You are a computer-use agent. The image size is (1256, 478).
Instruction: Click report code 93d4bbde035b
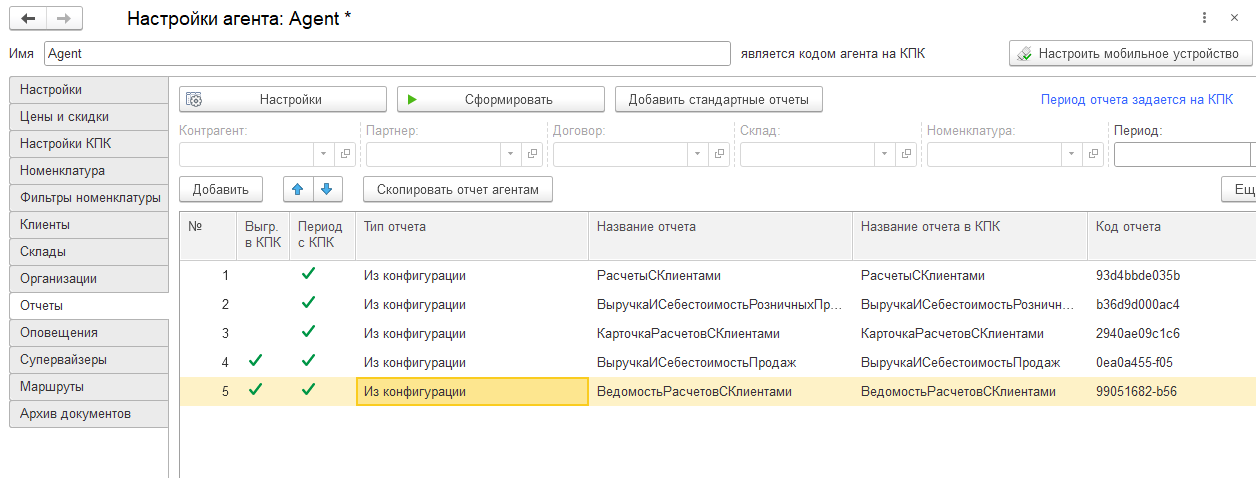1138,275
